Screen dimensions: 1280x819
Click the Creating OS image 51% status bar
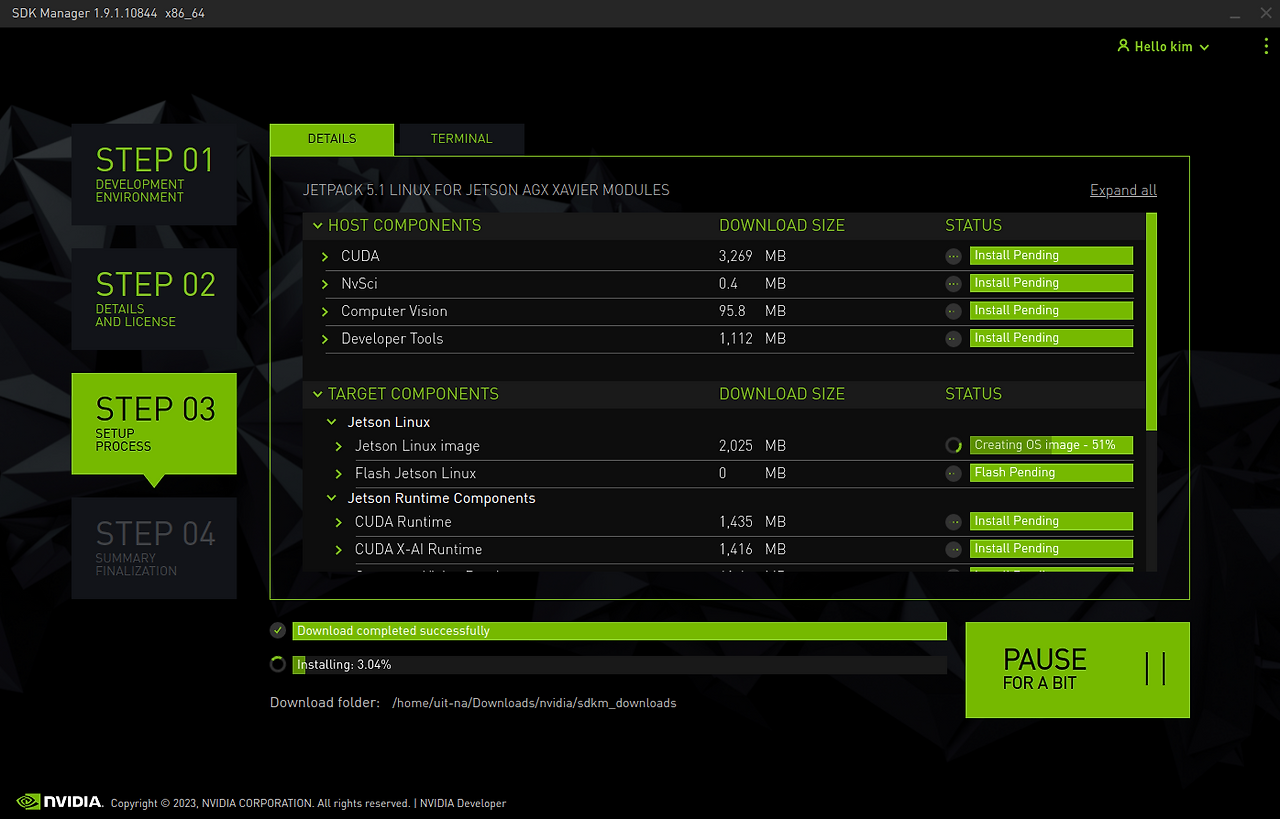point(1051,445)
